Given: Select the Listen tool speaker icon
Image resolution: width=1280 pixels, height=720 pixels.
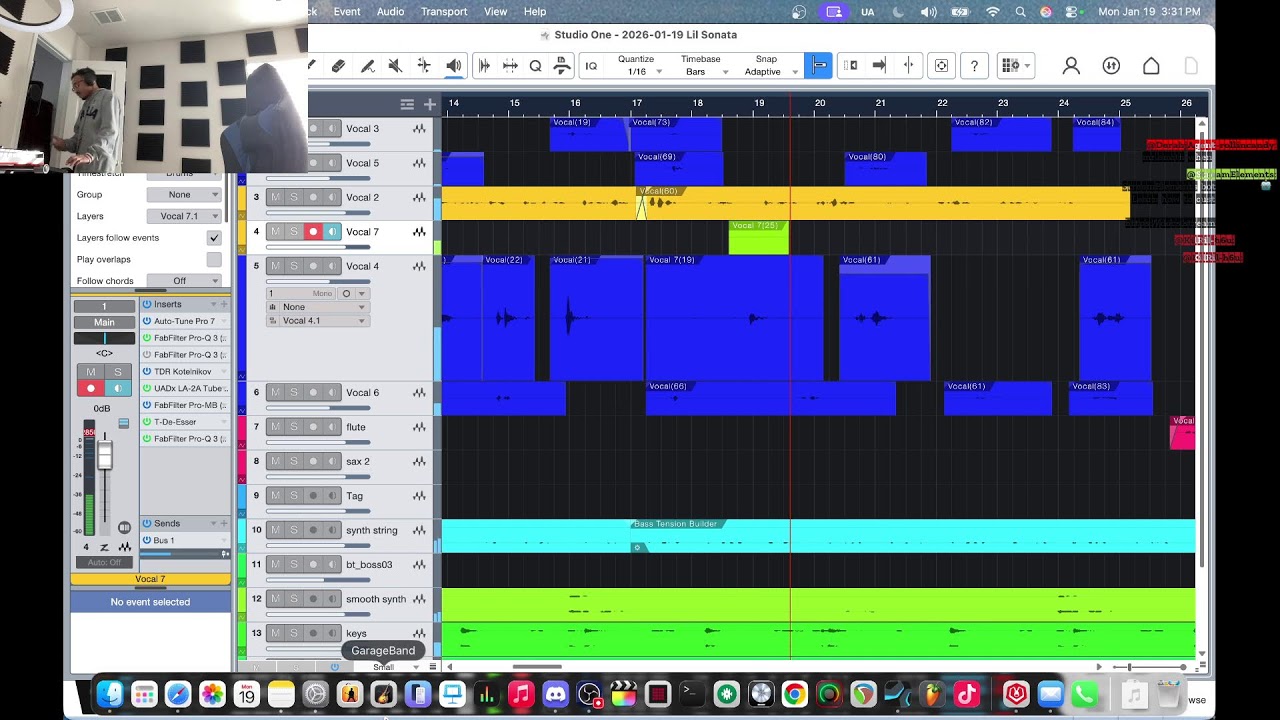Looking at the screenshot, I should click(x=453, y=66).
